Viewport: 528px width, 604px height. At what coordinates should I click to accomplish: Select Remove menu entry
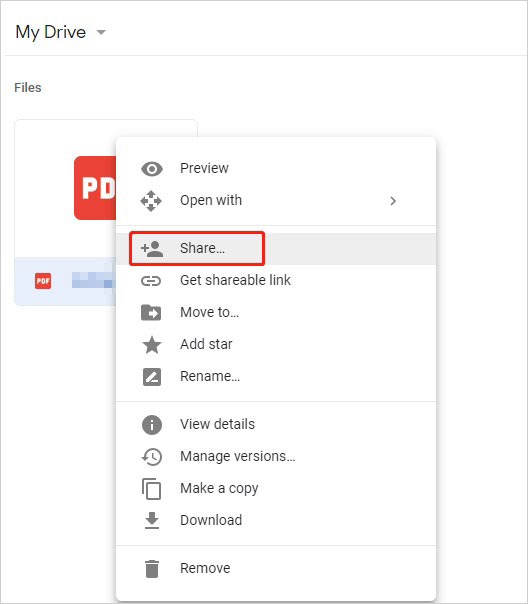pyautogui.click(x=276, y=569)
